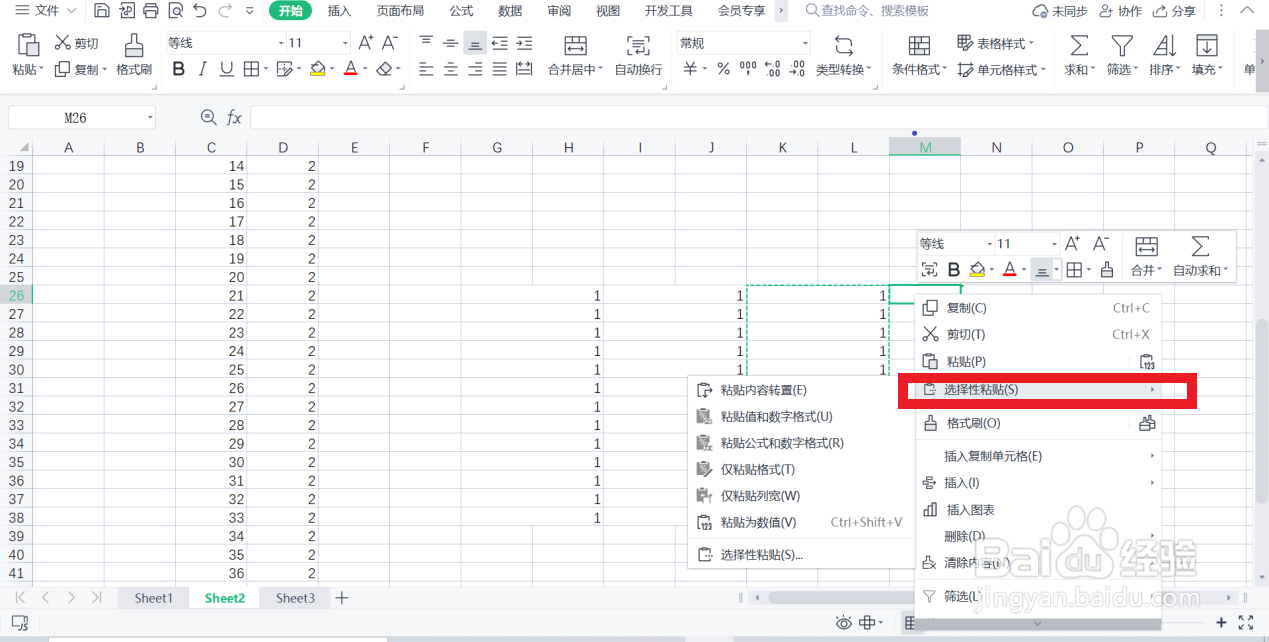
Task: Click the Merge and Center (合并居中) icon
Action: pos(575,46)
